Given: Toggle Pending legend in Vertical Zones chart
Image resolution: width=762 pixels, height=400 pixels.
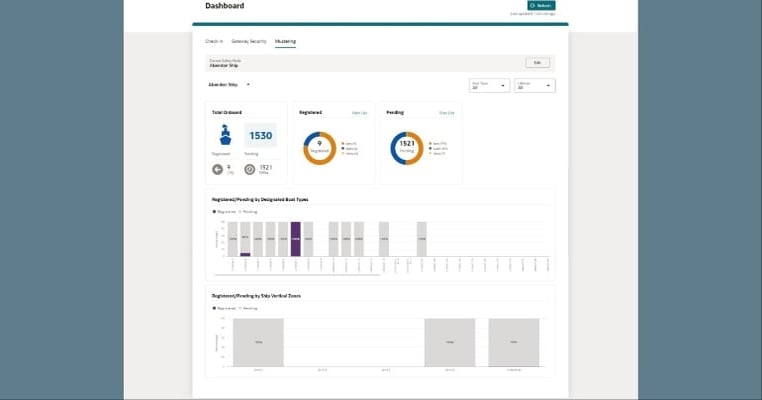Looking at the screenshot, I should point(248,308).
